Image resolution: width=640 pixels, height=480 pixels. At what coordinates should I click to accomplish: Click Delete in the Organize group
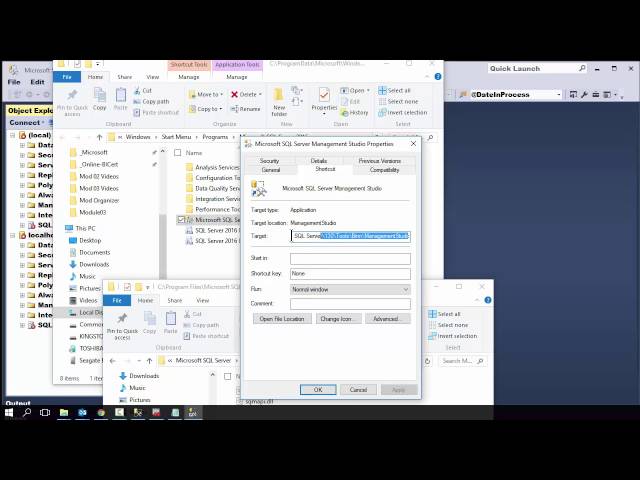pyautogui.click(x=246, y=94)
